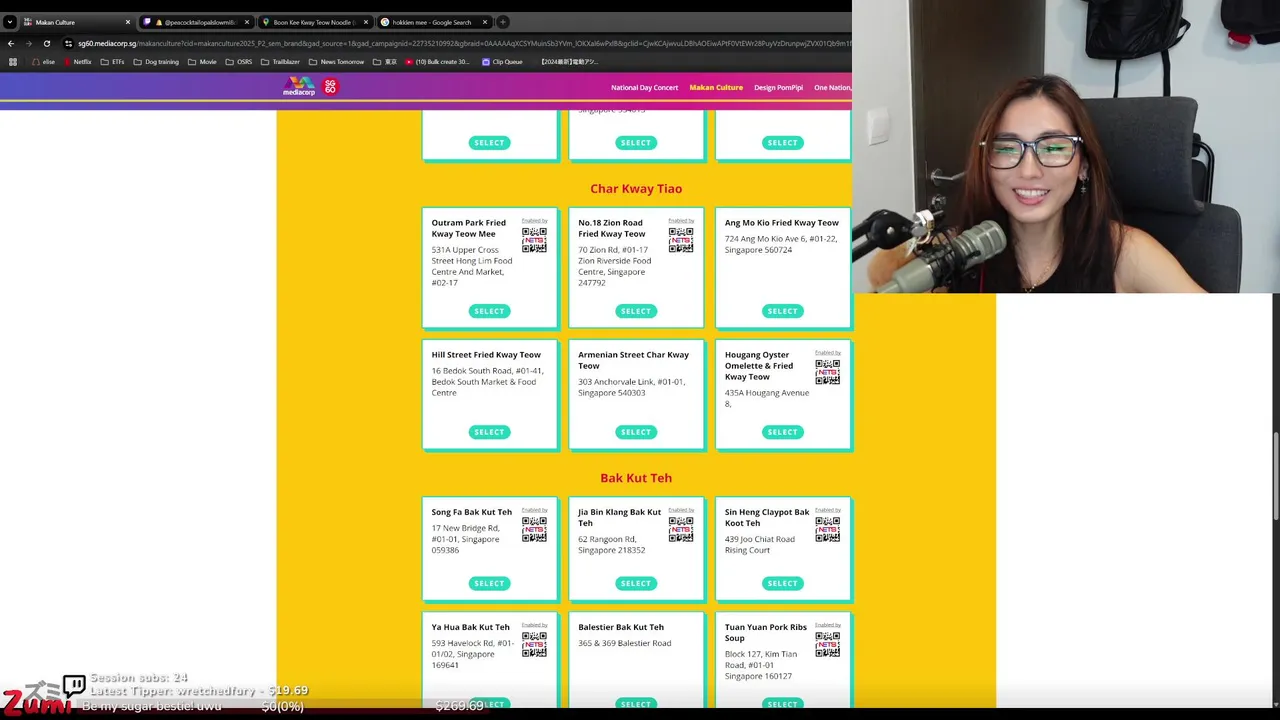1280x720 pixels.
Task: Select Hill Street Fried Kway Teow
Action: tap(489, 432)
